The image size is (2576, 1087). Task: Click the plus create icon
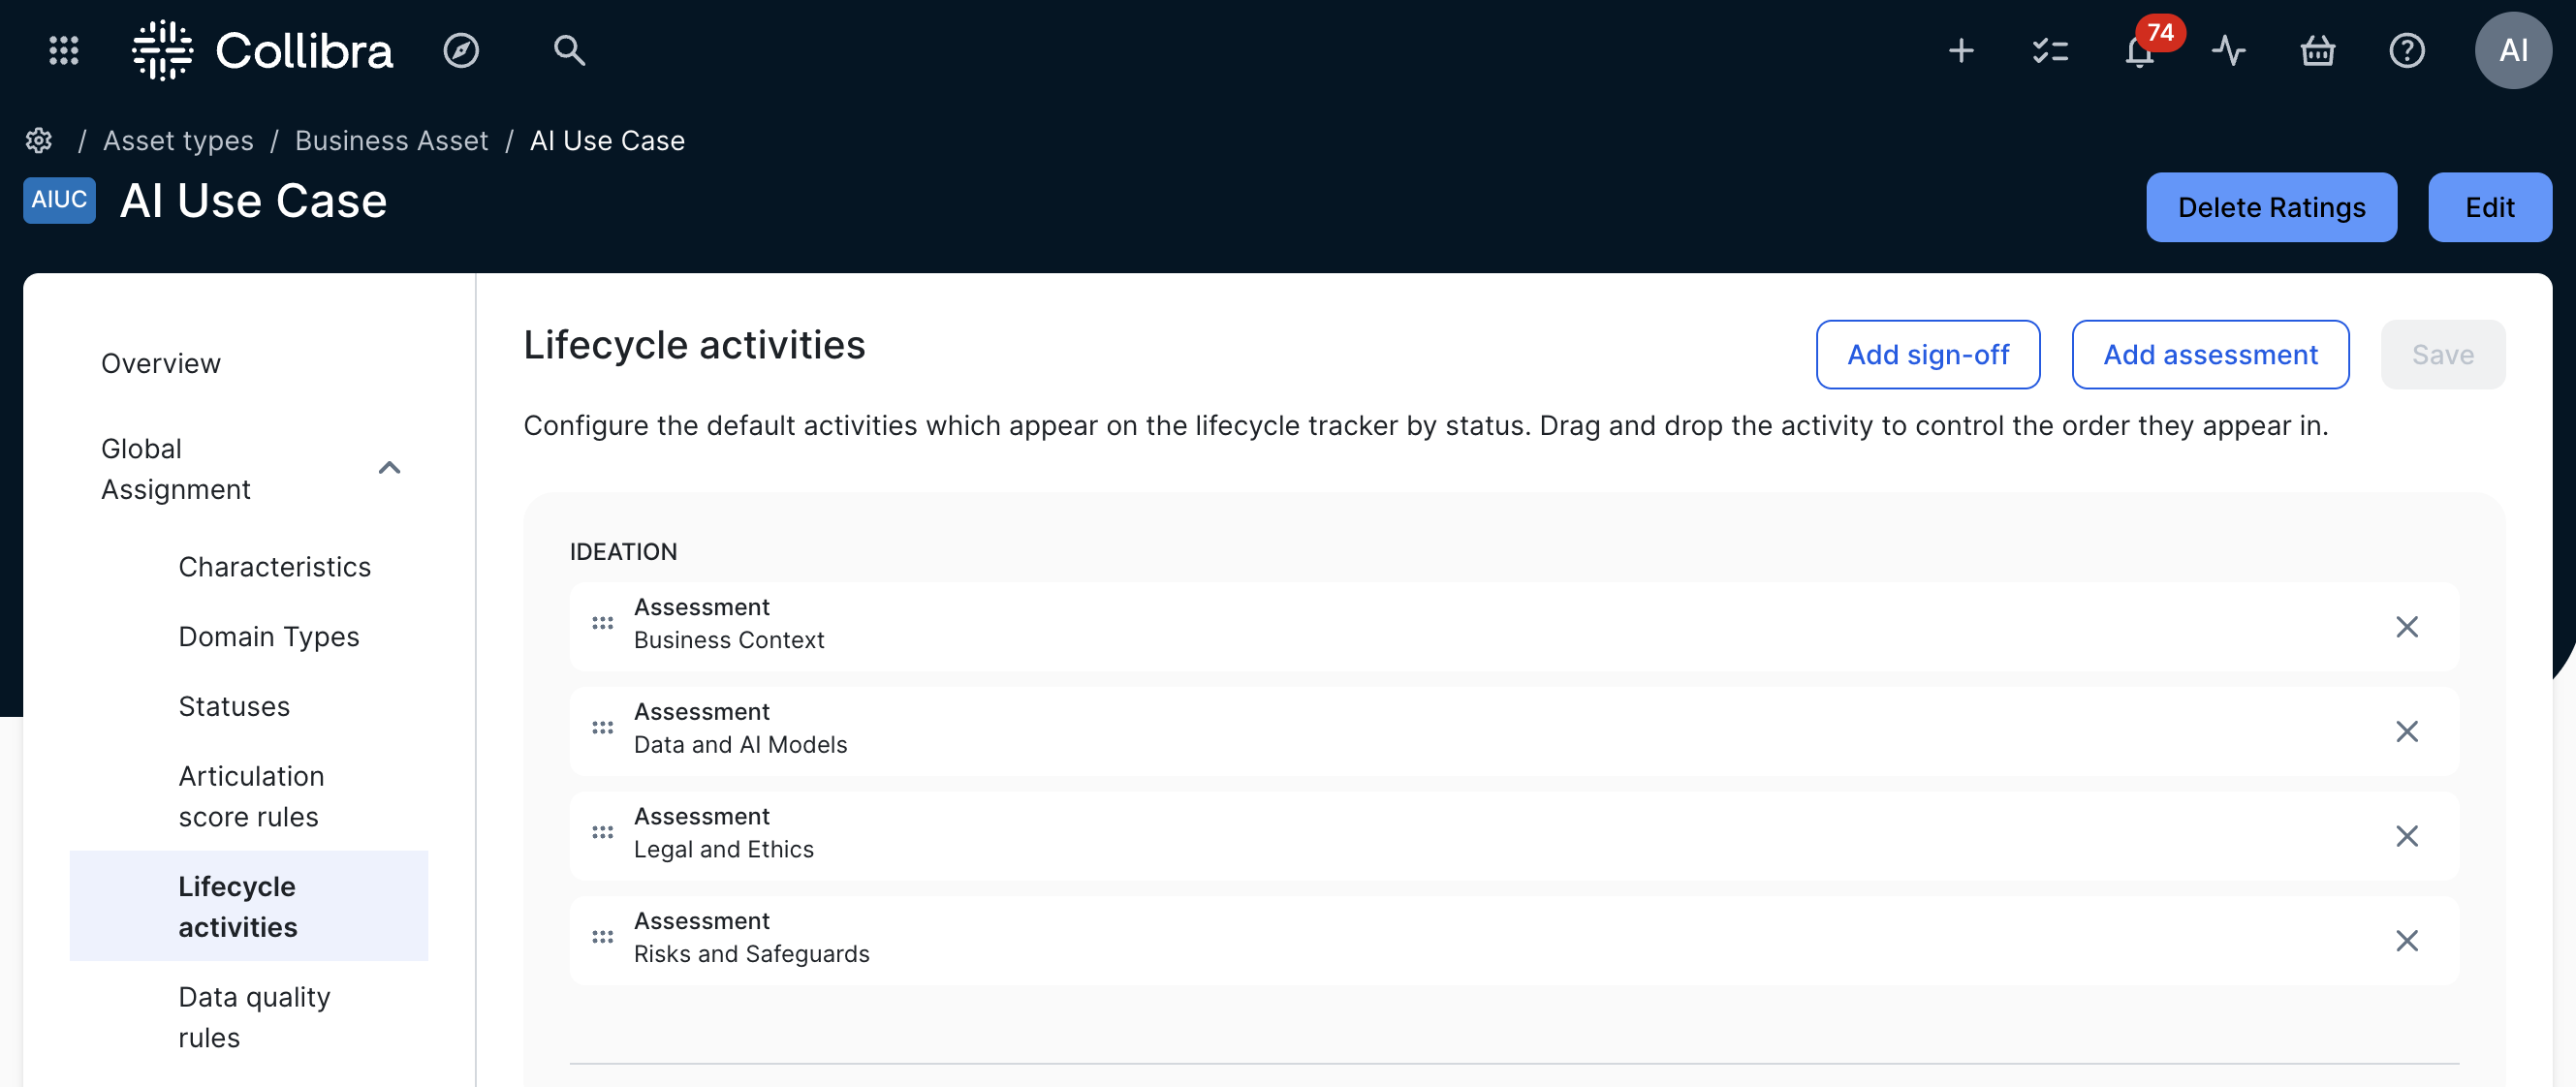coord(1961,50)
